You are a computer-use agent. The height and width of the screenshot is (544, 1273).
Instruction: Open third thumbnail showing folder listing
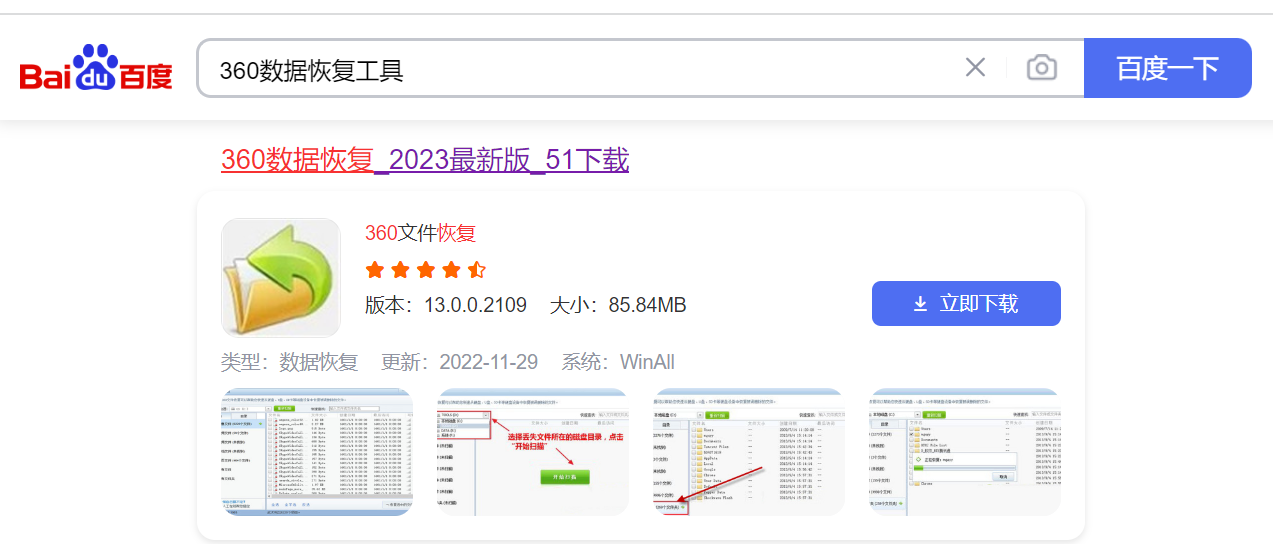point(749,452)
